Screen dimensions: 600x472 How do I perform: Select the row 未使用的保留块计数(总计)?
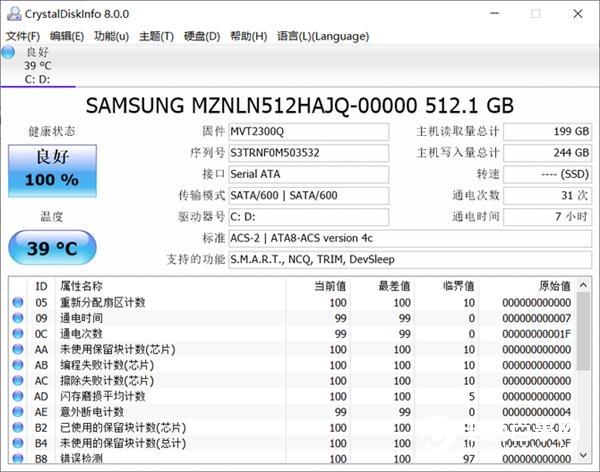click(293, 443)
